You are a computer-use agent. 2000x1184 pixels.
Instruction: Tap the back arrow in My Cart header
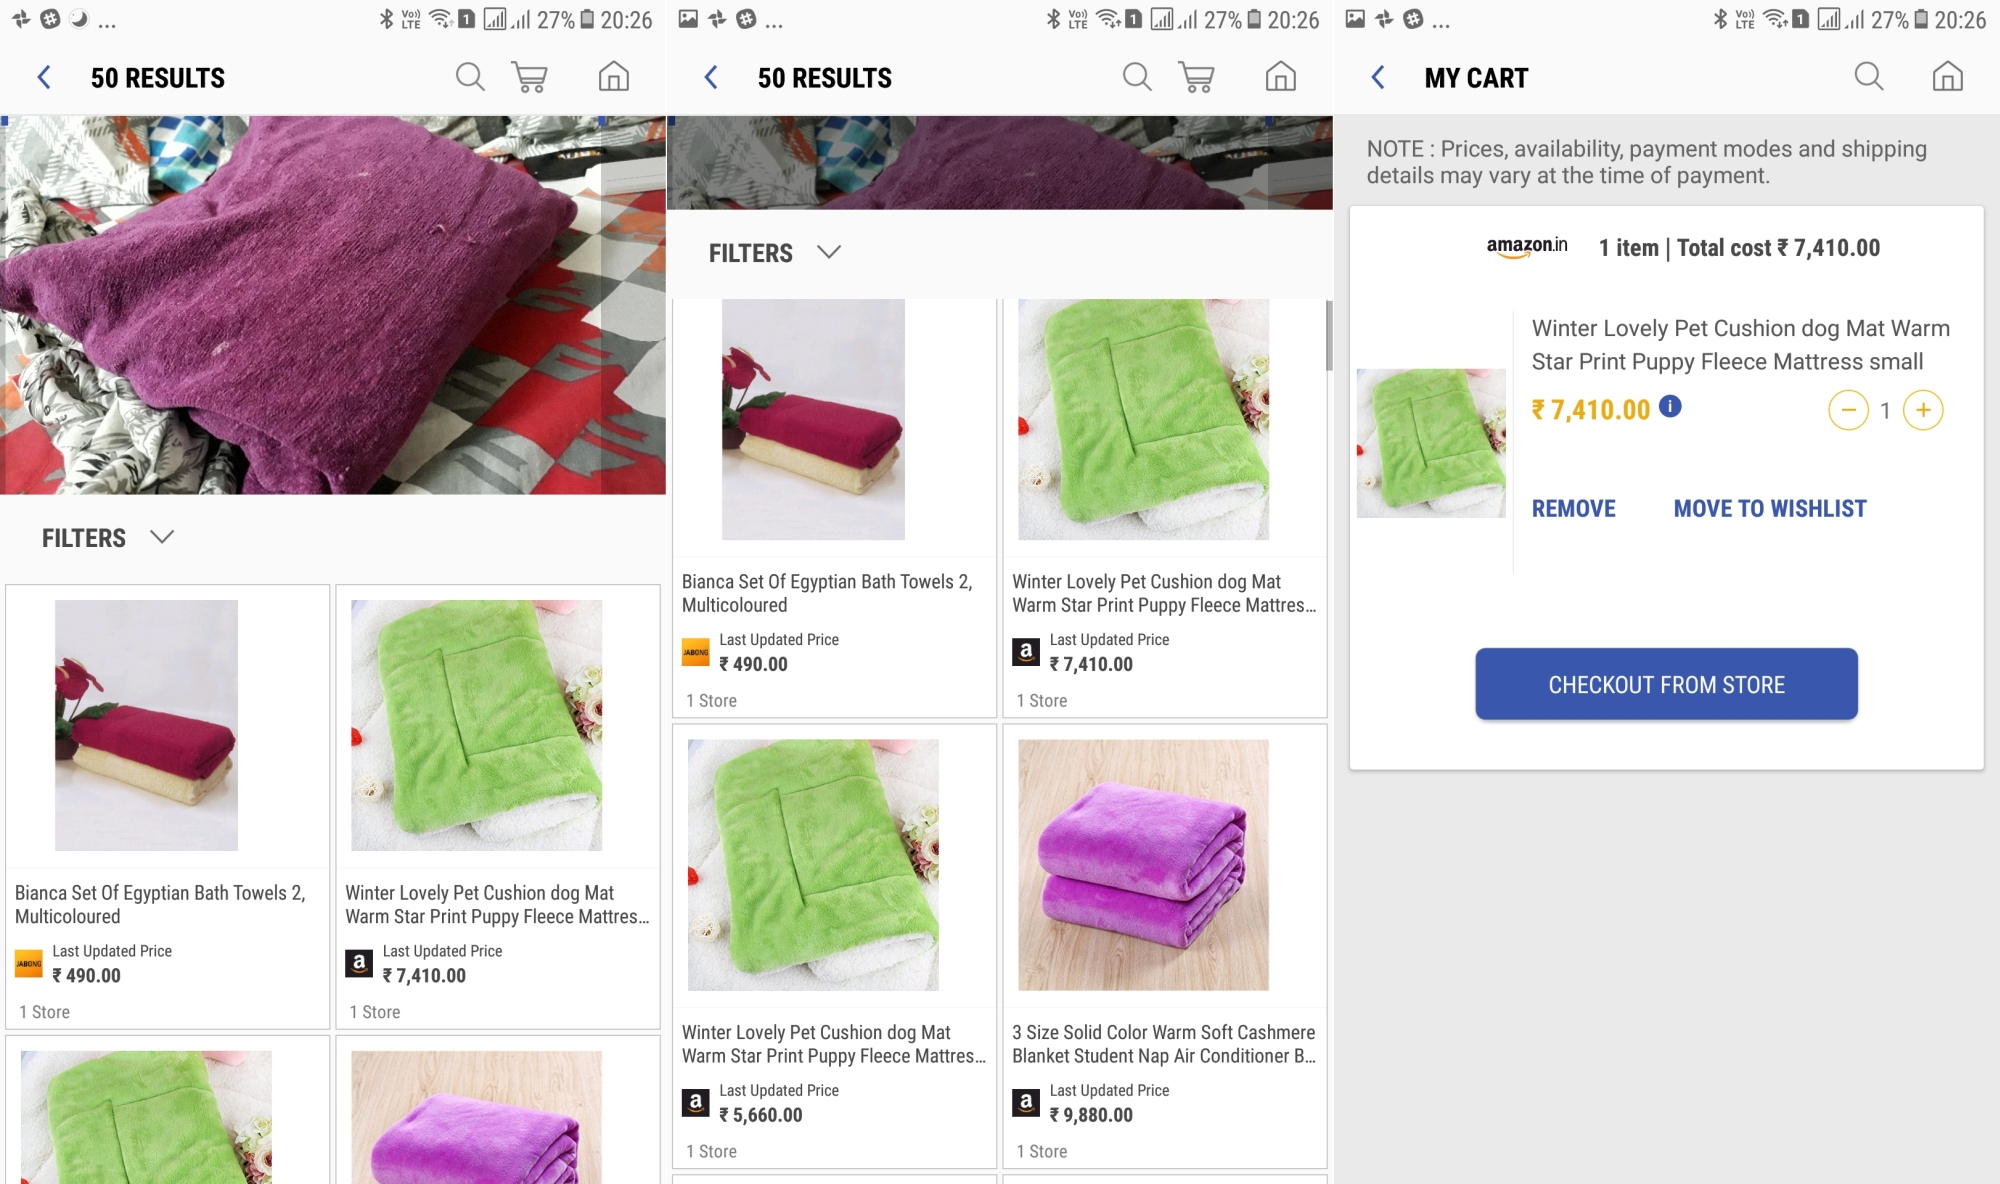click(1378, 78)
